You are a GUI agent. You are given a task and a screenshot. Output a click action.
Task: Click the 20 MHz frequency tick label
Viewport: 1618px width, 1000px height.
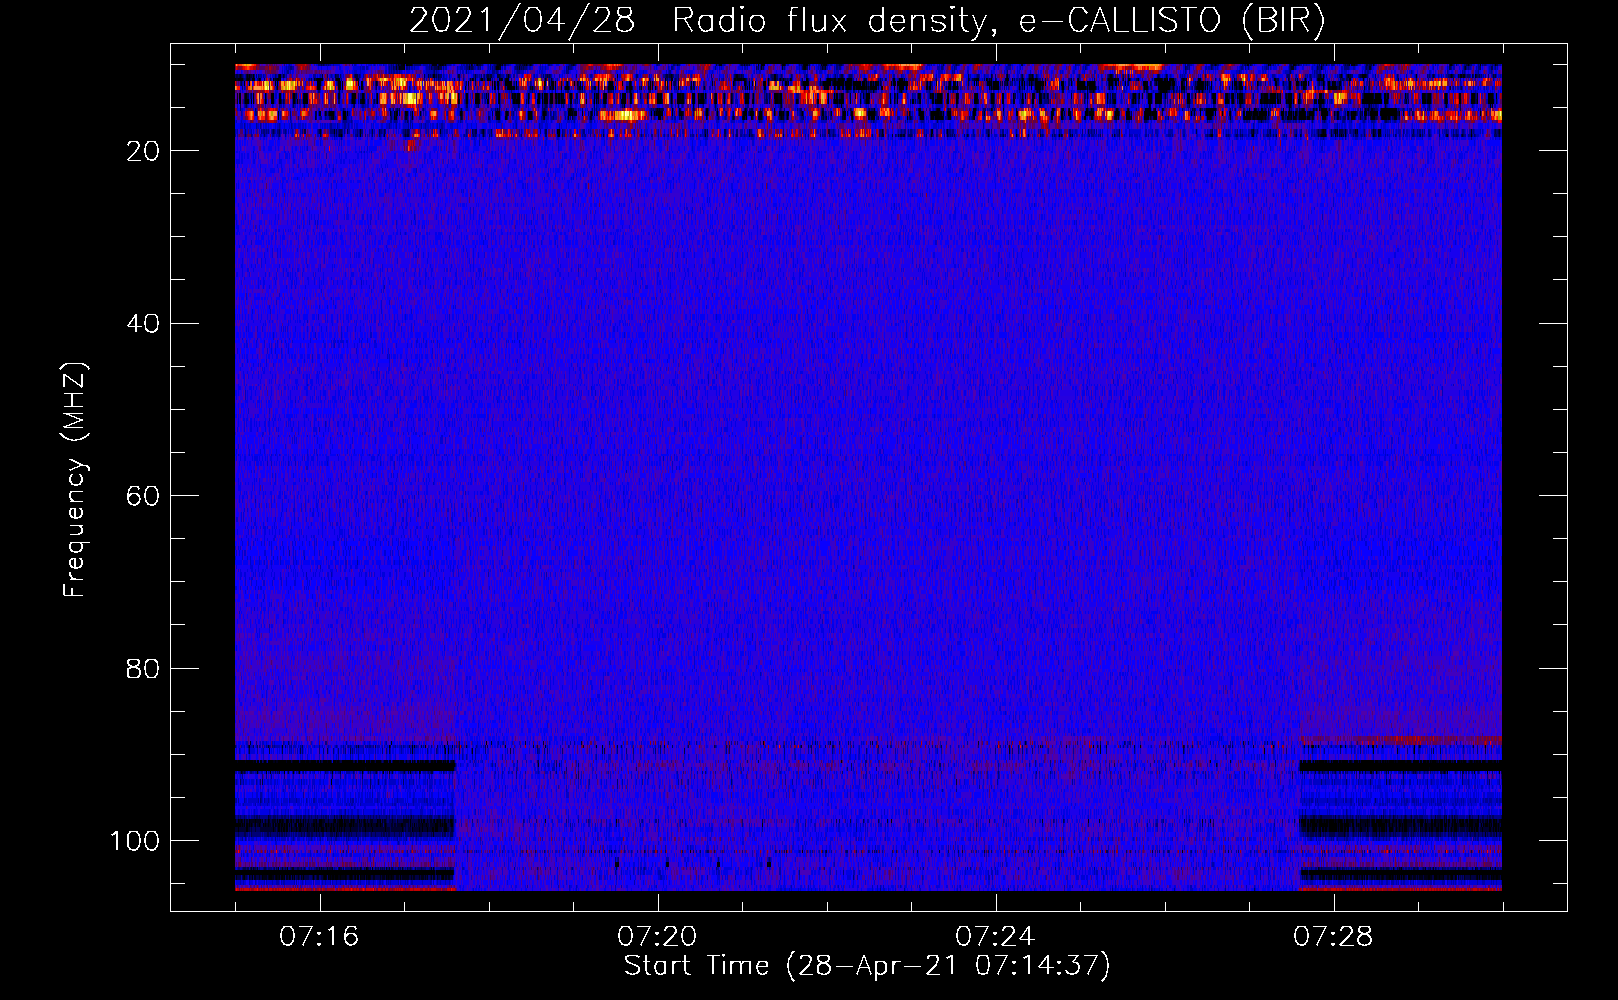[143, 151]
